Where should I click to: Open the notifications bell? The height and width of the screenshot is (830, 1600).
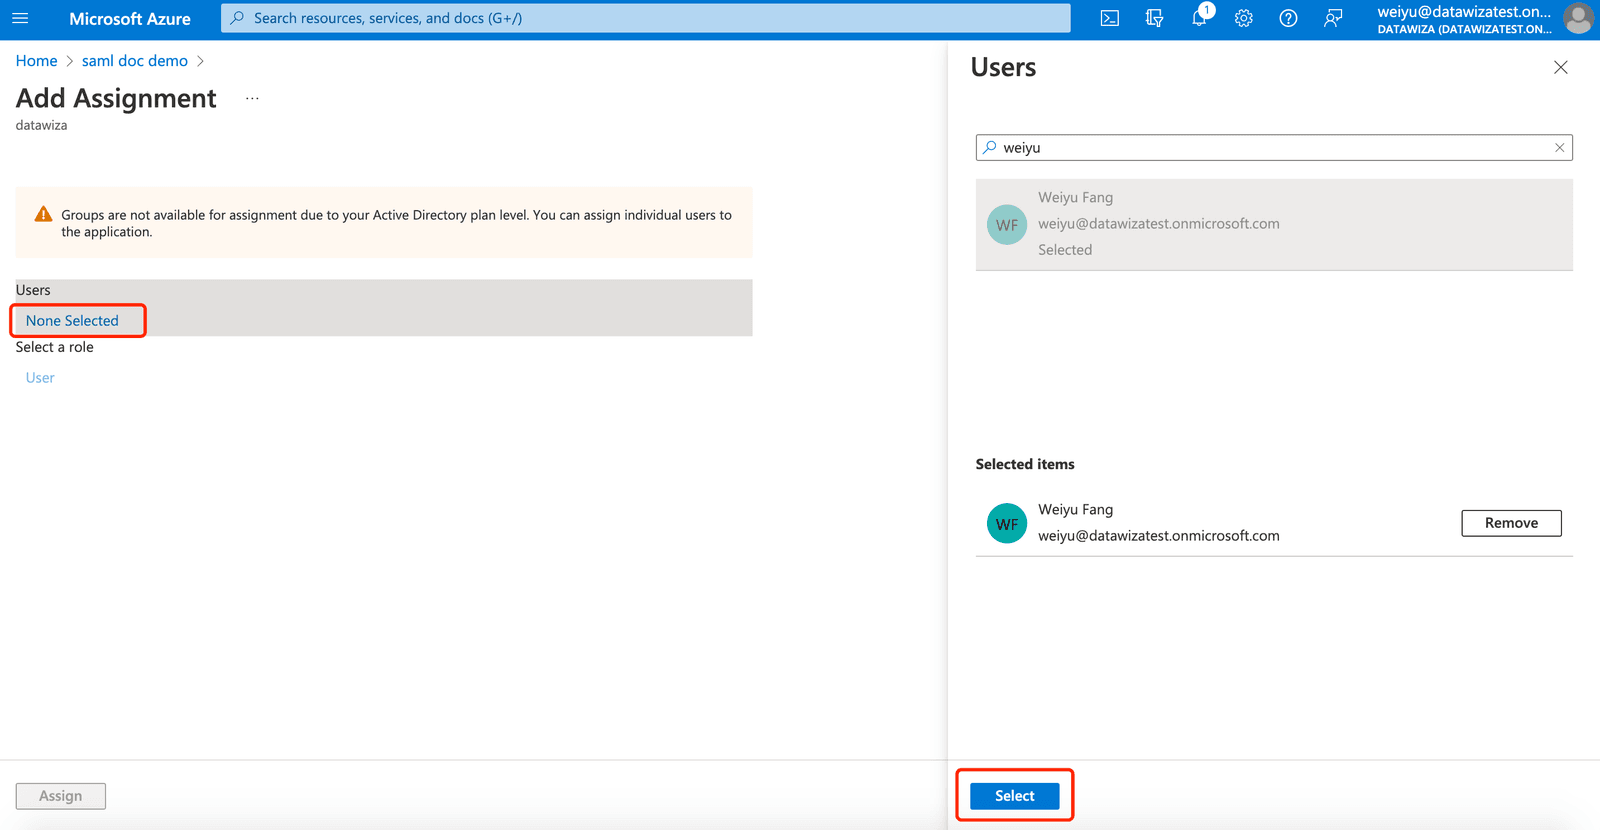[1200, 16]
